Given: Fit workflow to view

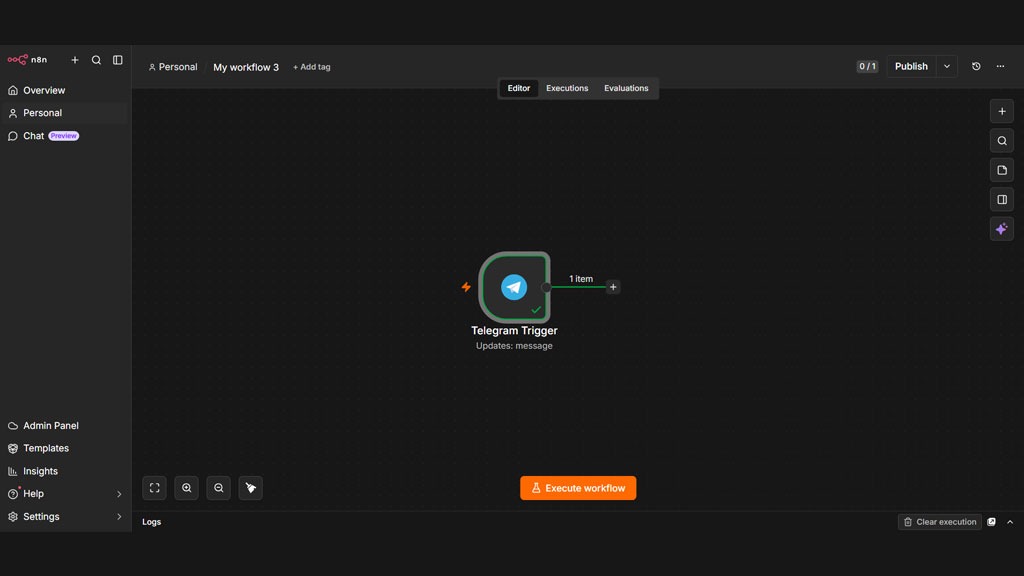Looking at the screenshot, I should (x=155, y=488).
